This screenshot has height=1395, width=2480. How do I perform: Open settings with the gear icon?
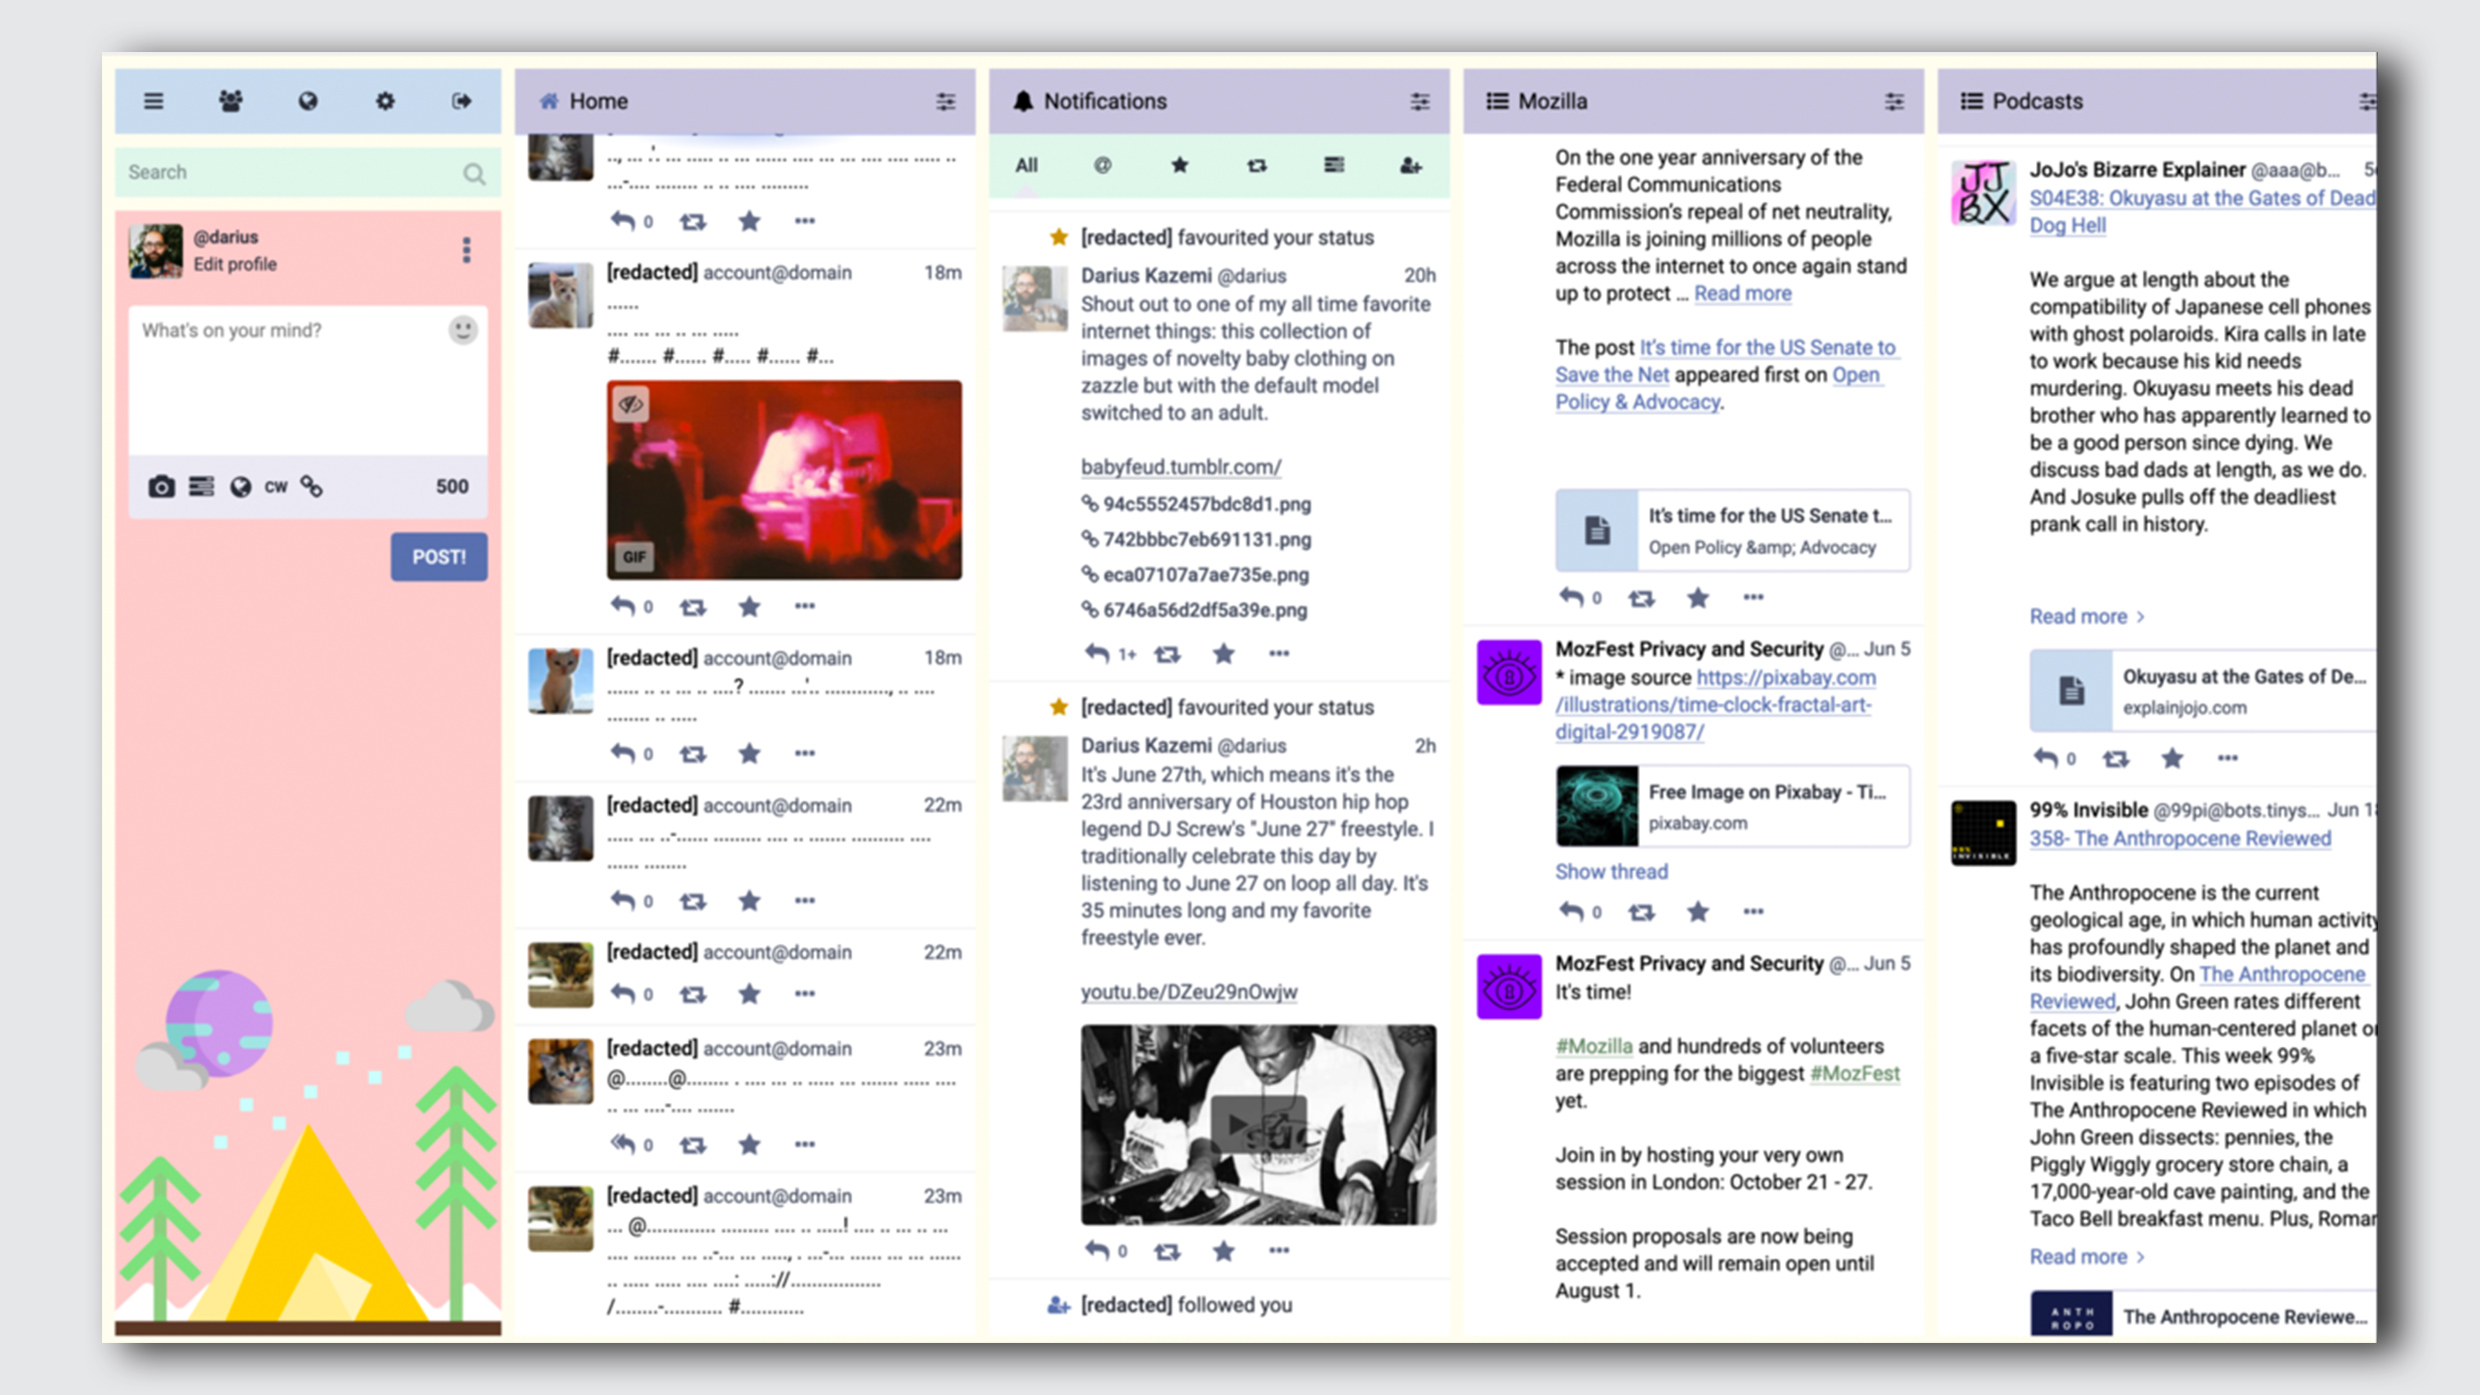point(385,100)
